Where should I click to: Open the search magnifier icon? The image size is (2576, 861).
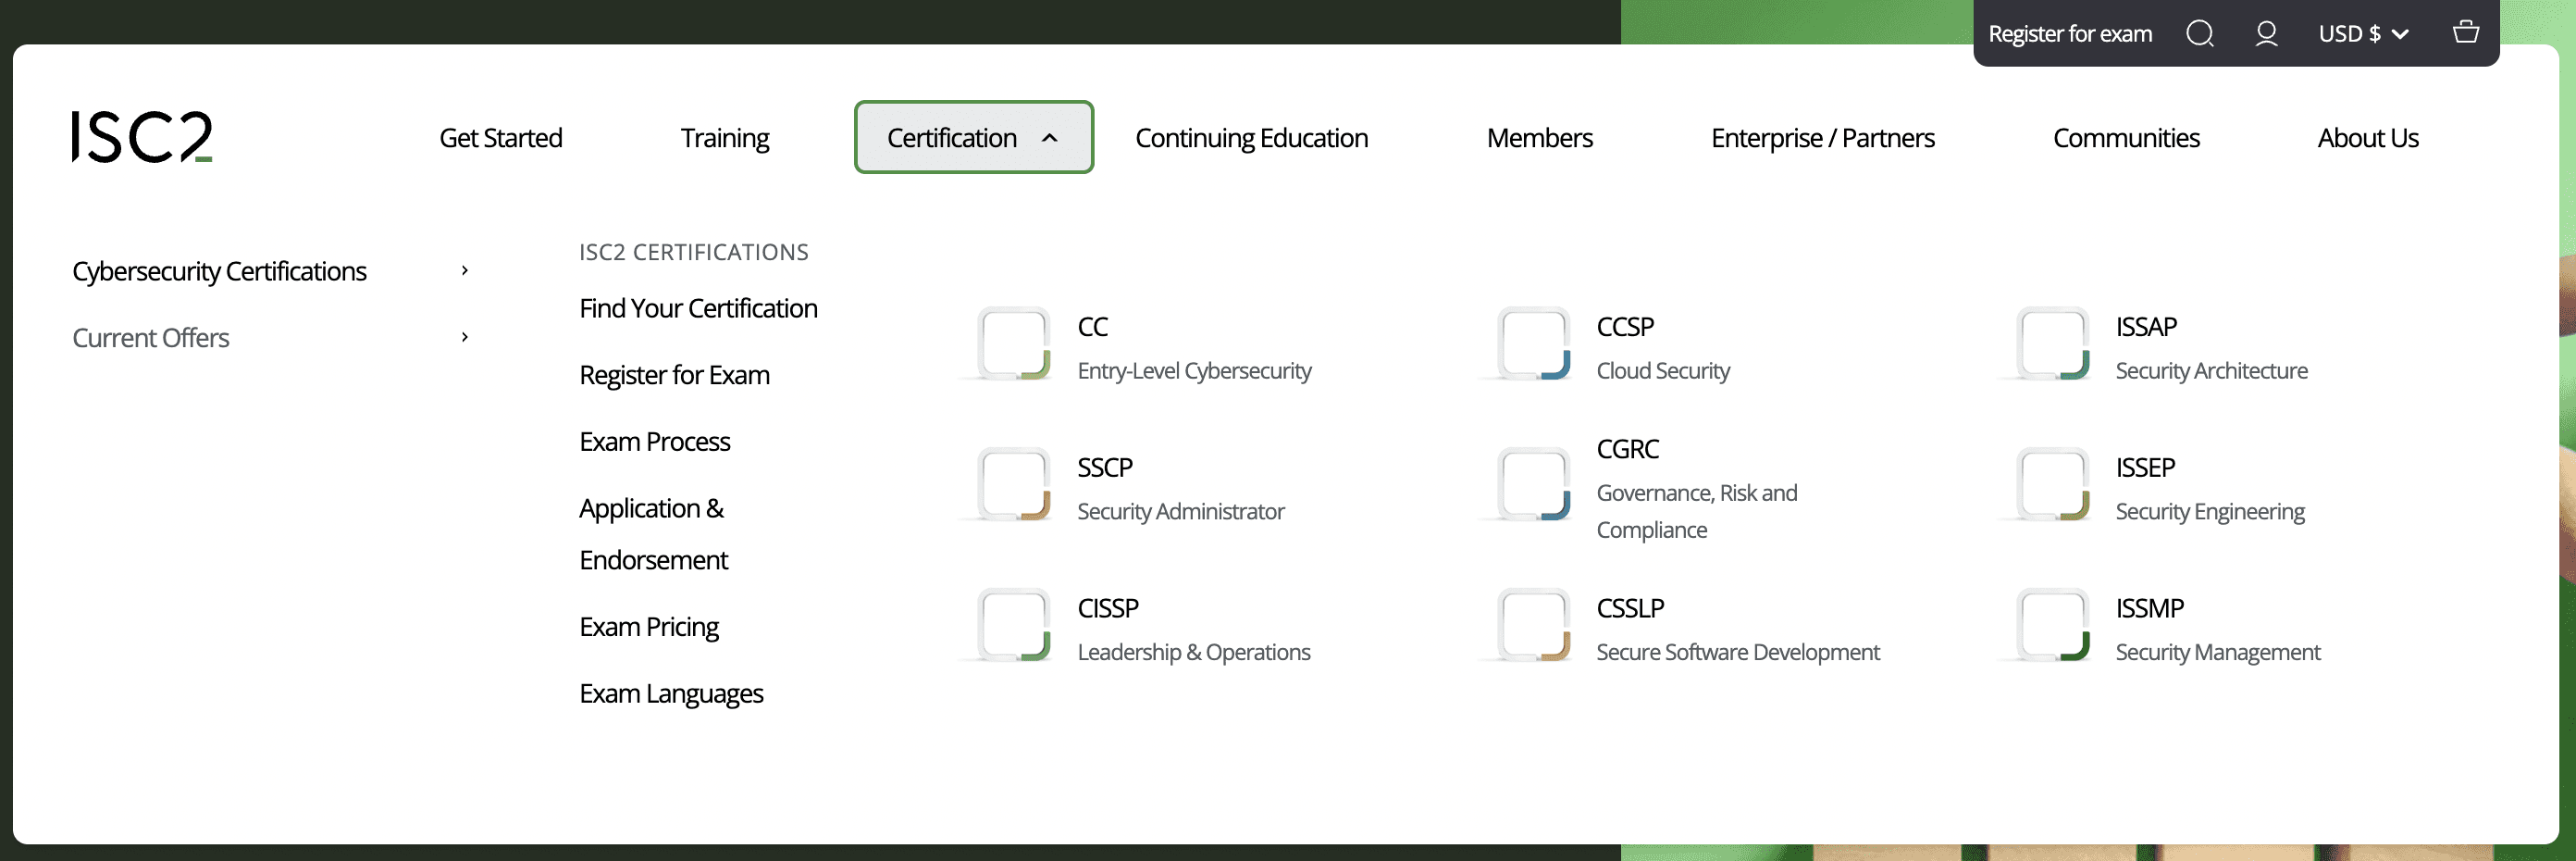click(x=2199, y=34)
